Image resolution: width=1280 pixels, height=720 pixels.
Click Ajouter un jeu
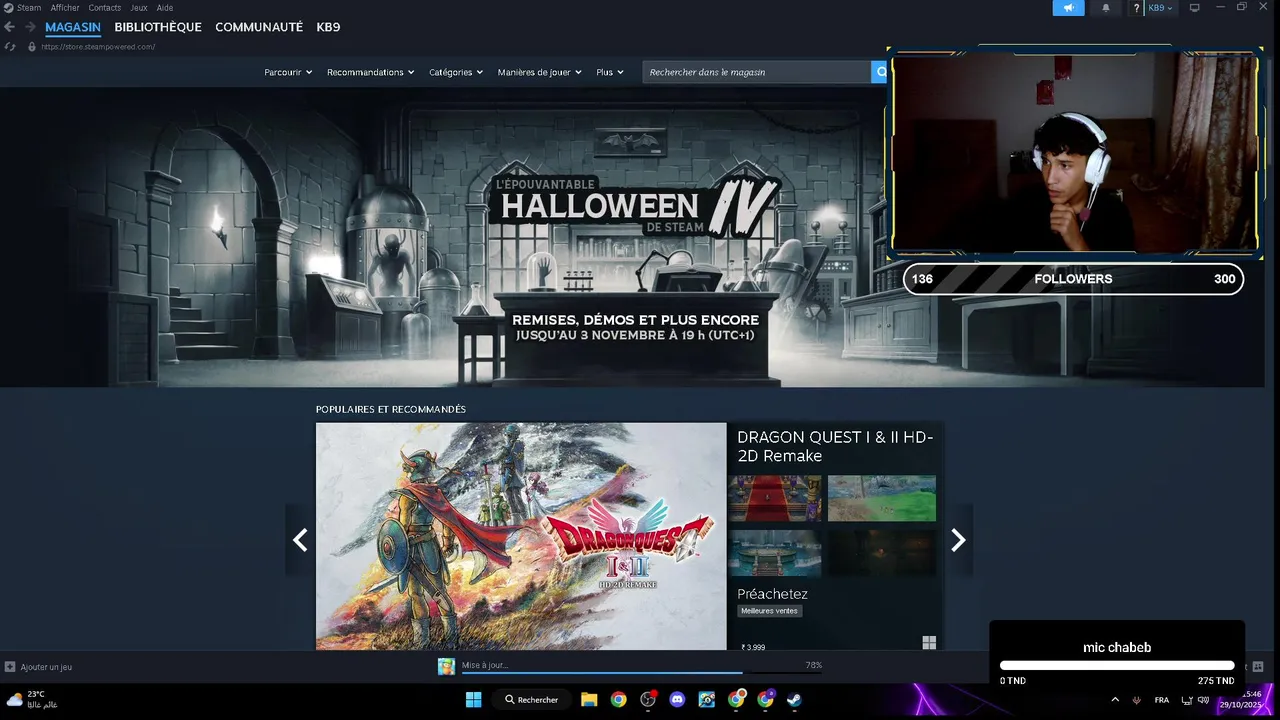tap(38, 667)
